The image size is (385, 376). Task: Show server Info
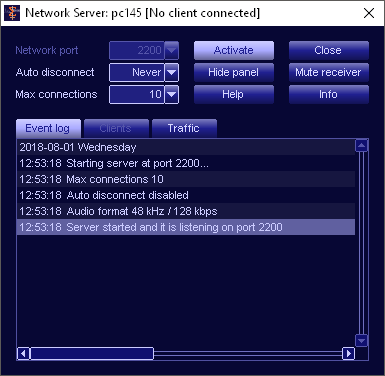click(x=329, y=94)
